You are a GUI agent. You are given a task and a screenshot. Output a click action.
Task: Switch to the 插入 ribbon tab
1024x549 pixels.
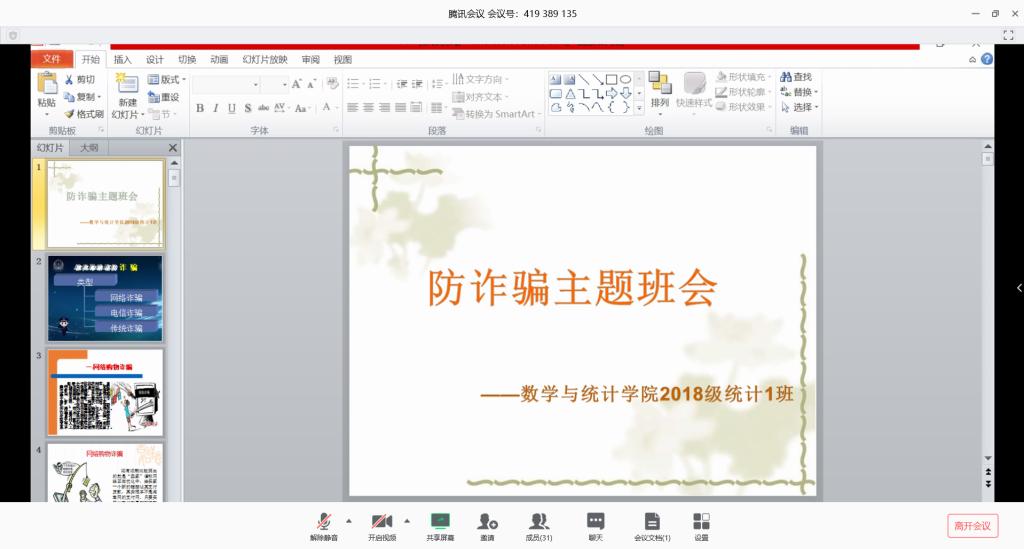point(122,59)
